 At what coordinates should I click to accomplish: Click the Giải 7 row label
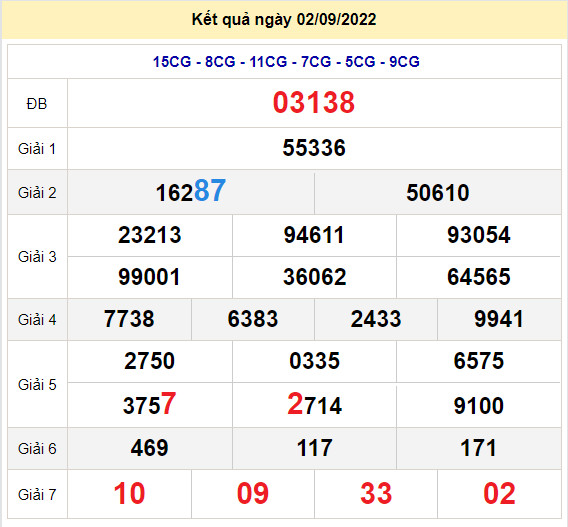pos(37,495)
